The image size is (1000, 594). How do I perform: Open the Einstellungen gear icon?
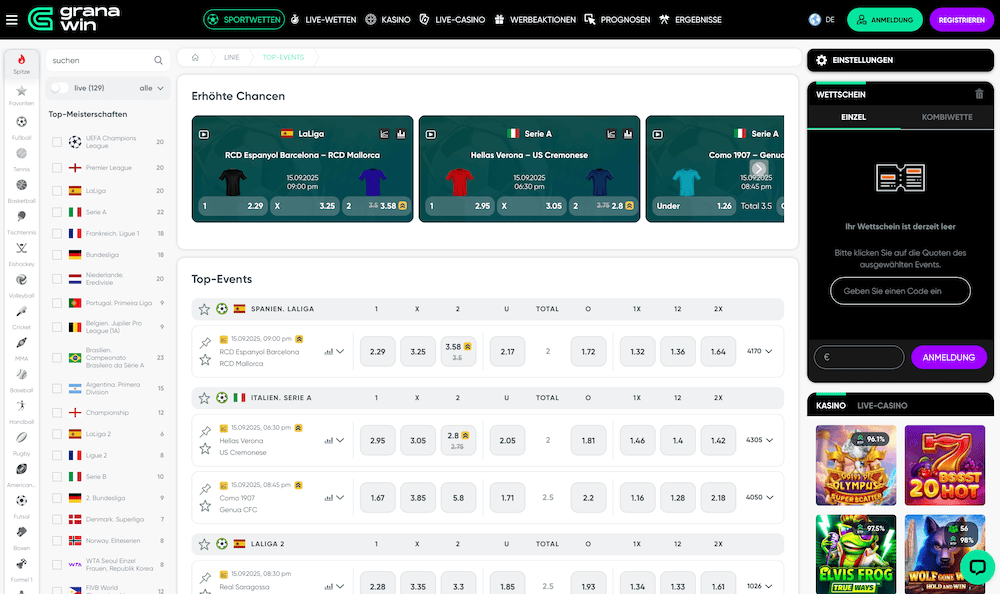(821, 60)
